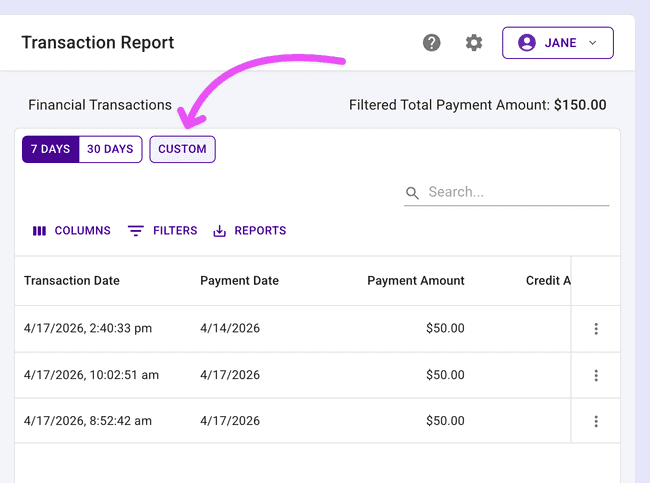Open settings via the gear icon

[474, 43]
